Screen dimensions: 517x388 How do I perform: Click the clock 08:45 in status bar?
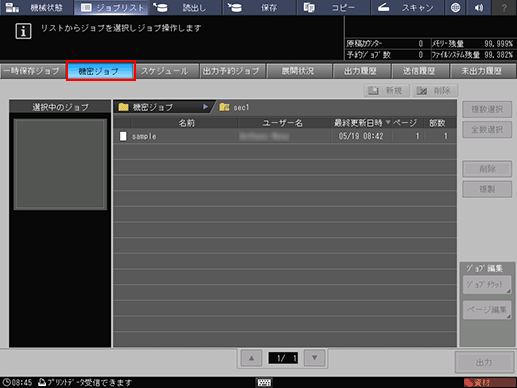tap(17, 382)
